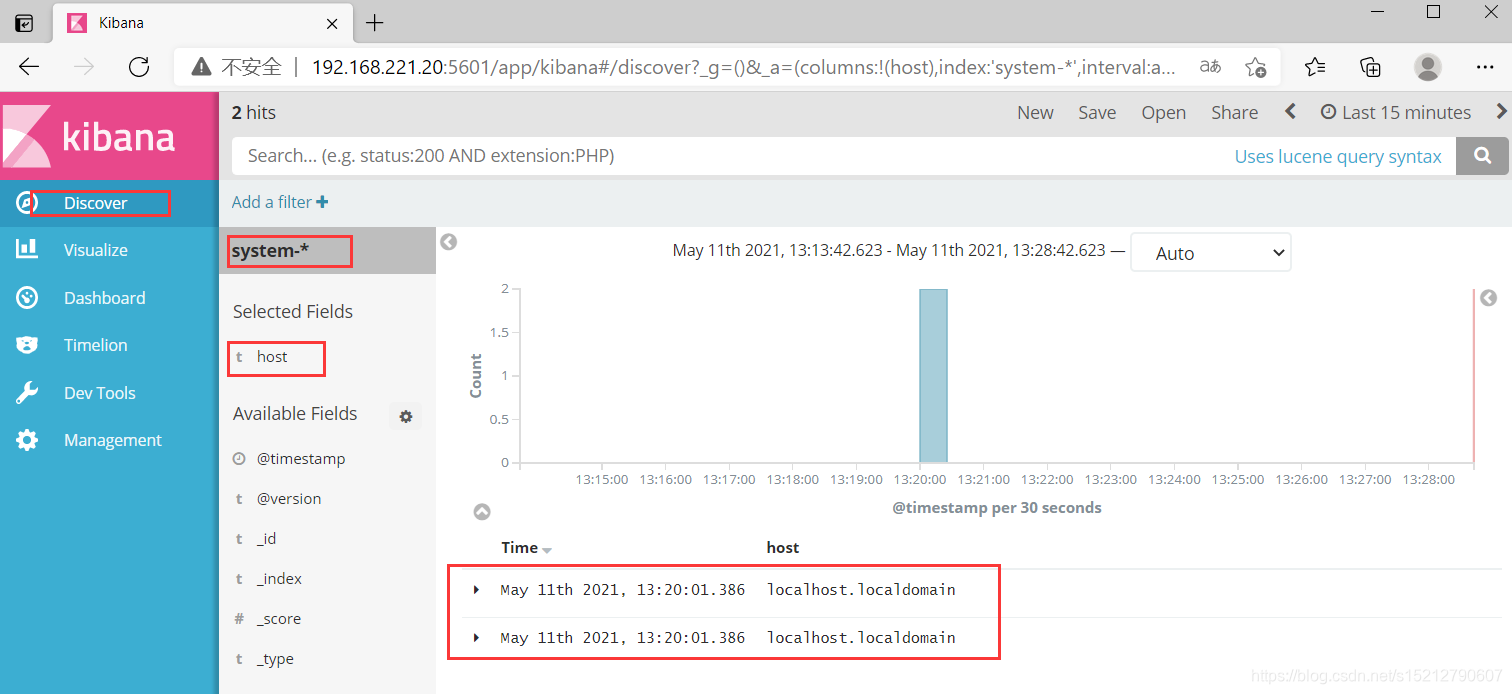Click the legend toggle arrow right of chart

(x=1489, y=298)
